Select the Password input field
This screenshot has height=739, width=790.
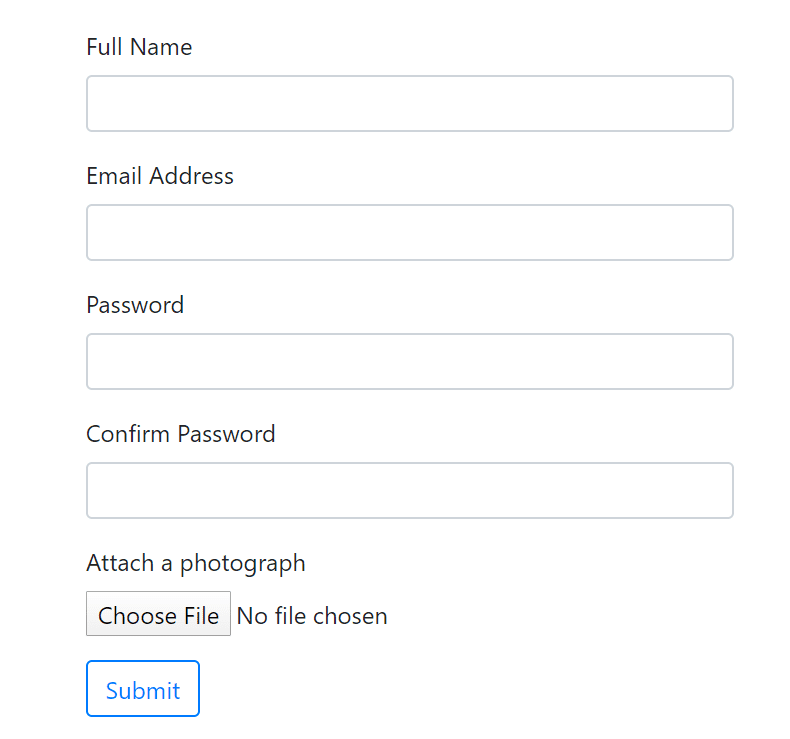point(409,361)
